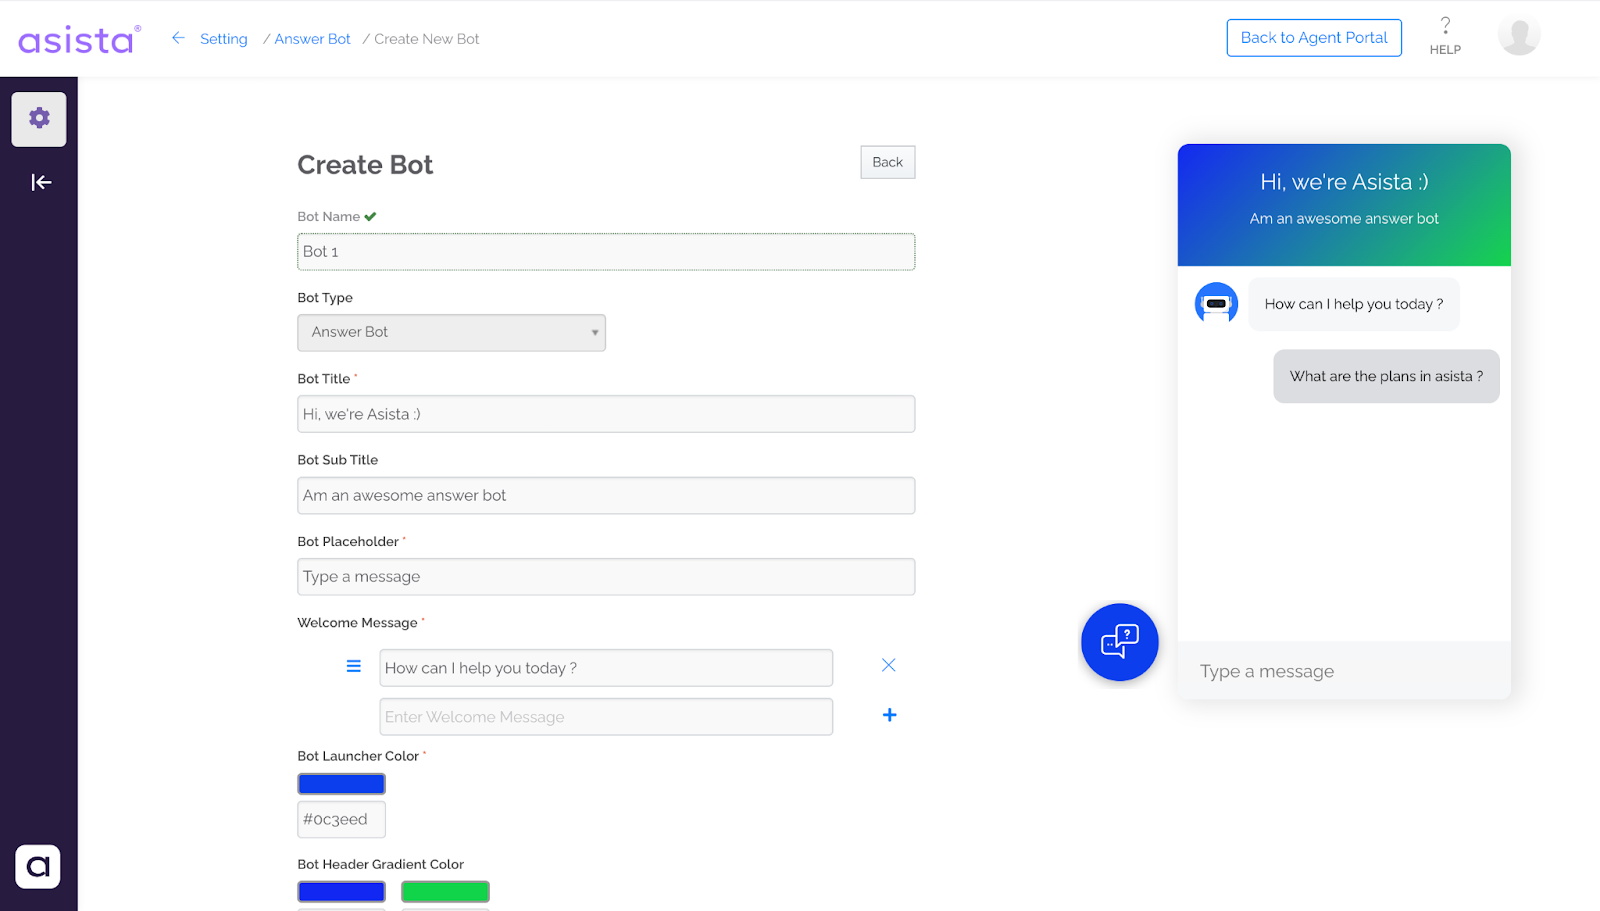Screen dimensions: 1600x911
Task: Click the Back button beside Create Bot
Action: (x=887, y=162)
